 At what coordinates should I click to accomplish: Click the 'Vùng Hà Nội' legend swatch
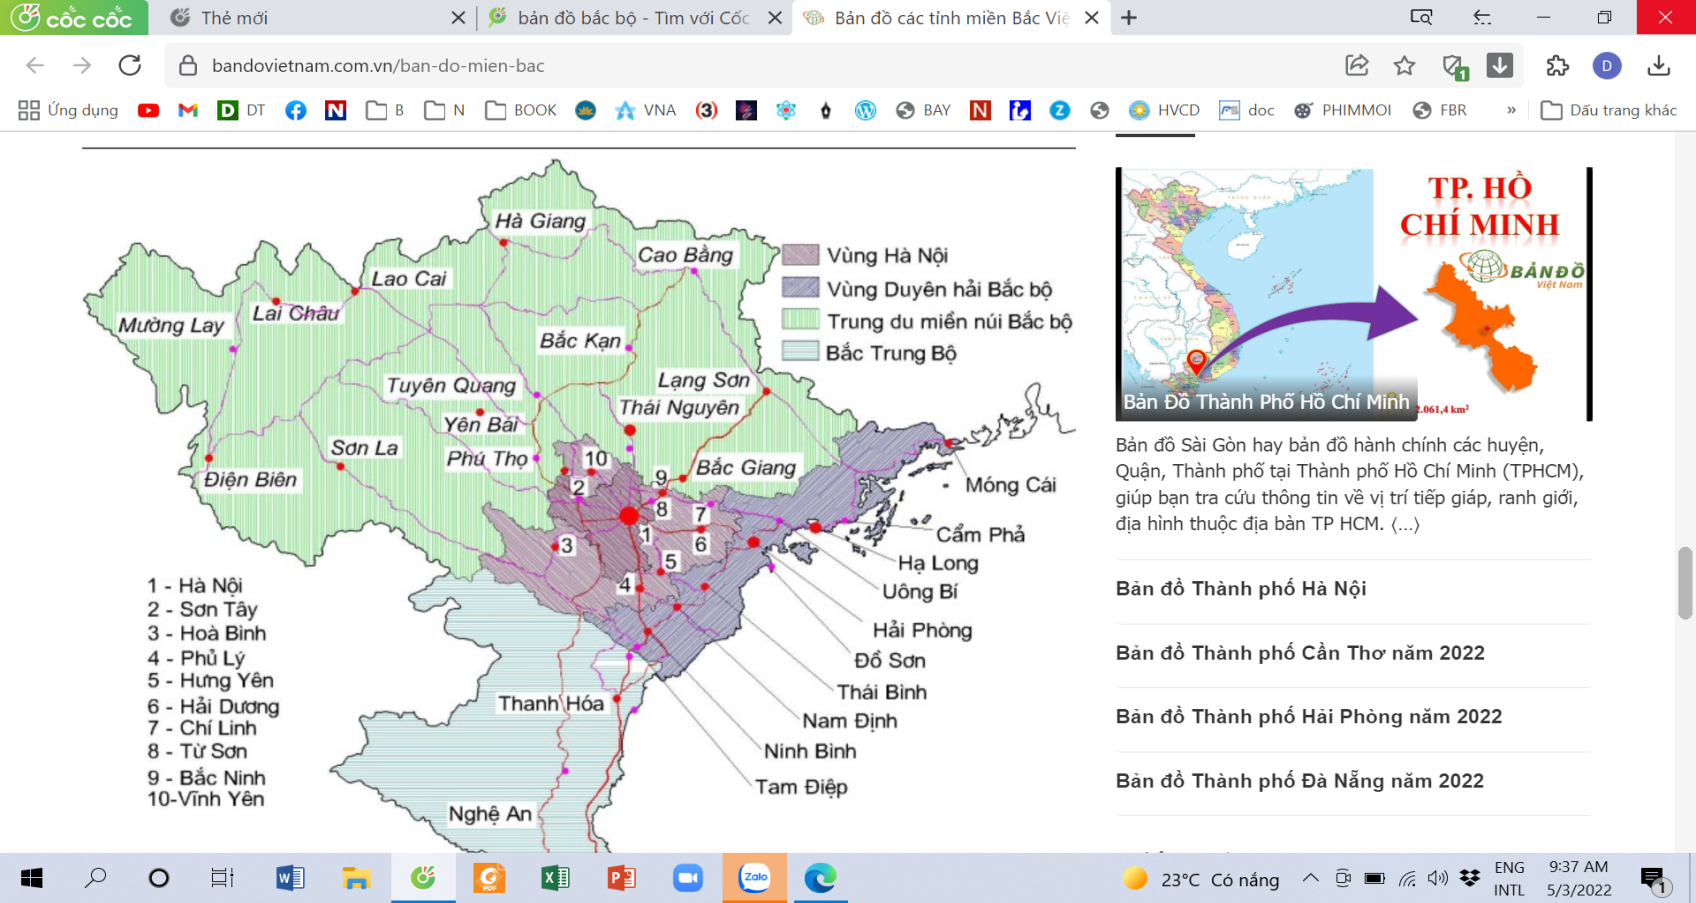tap(800, 255)
